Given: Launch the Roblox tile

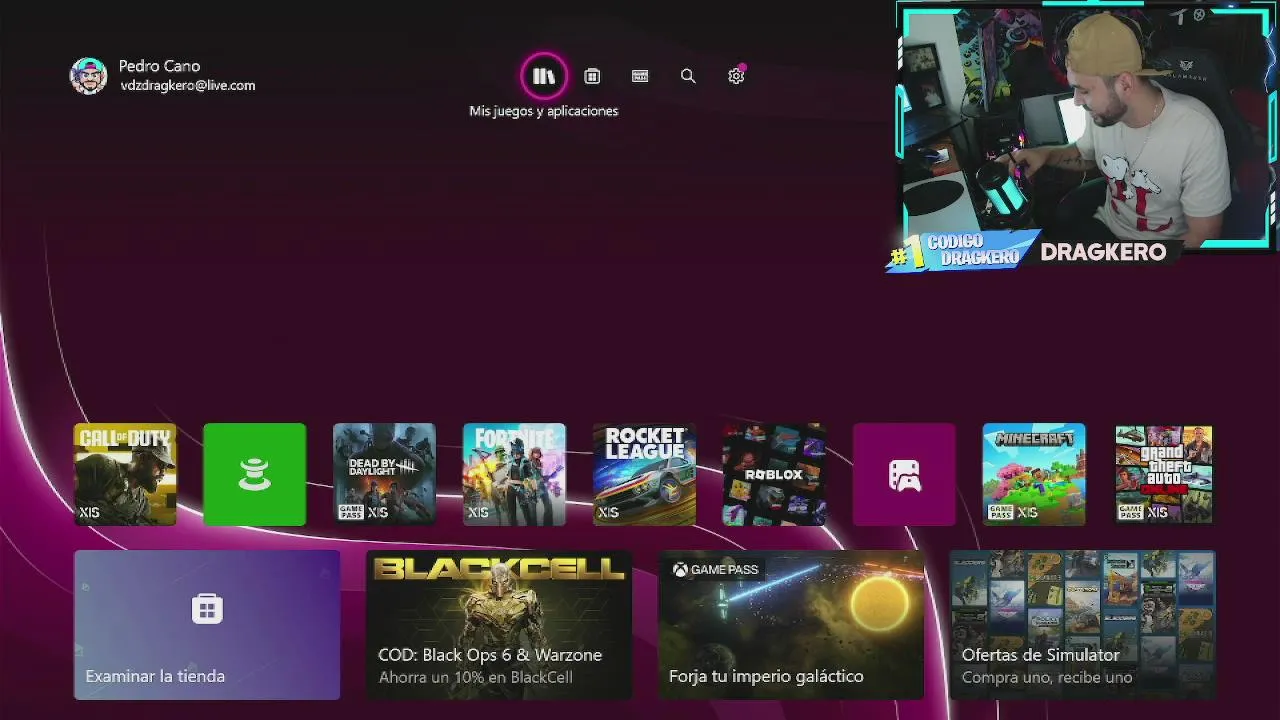Looking at the screenshot, I should tap(774, 474).
